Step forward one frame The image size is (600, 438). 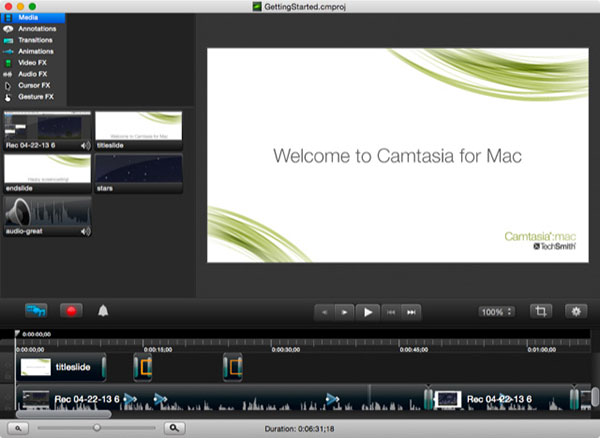click(344, 313)
